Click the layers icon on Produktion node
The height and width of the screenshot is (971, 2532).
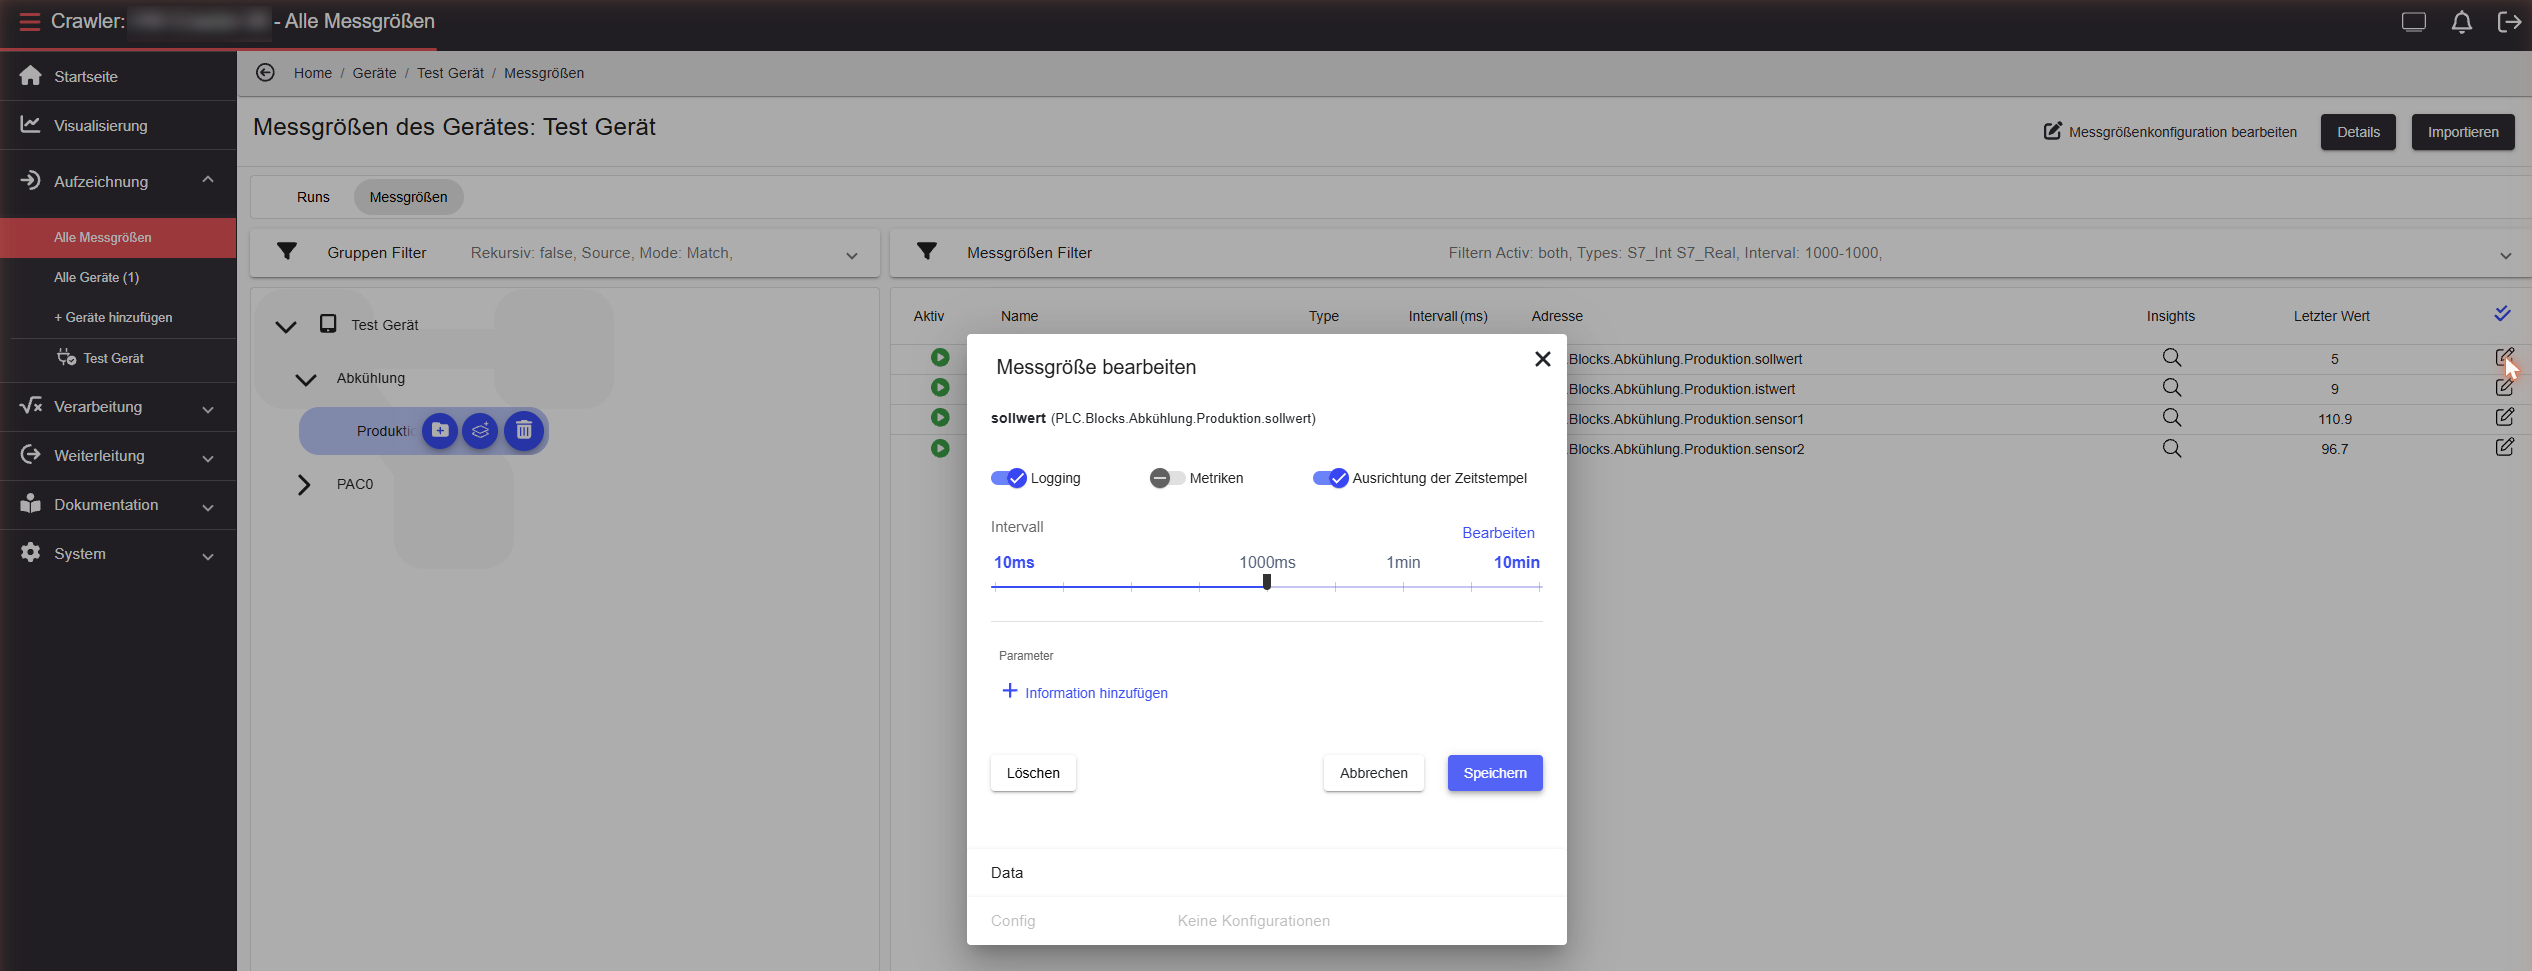(481, 431)
